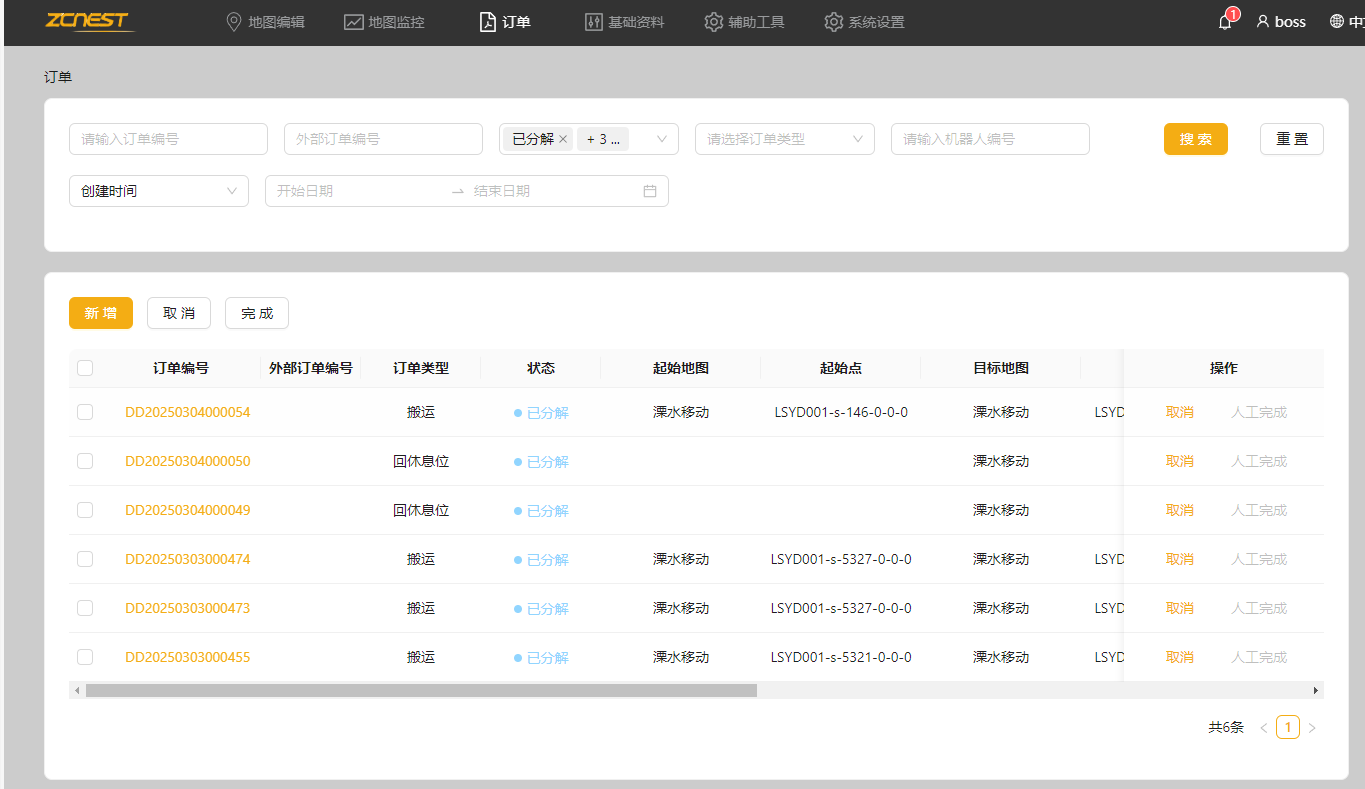The image size is (1365, 789).
Task: Open 基础资料 menu
Action: [x=625, y=22]
